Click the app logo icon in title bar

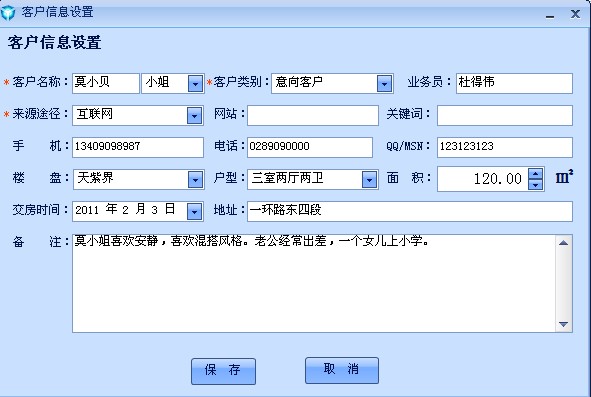8,12
